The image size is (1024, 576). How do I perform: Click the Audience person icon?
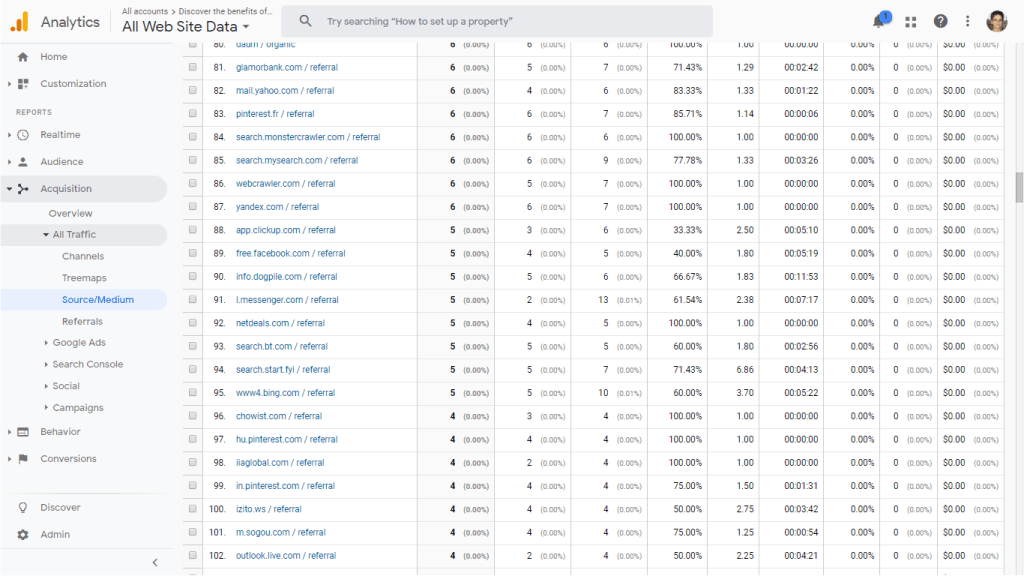(23, 161)
